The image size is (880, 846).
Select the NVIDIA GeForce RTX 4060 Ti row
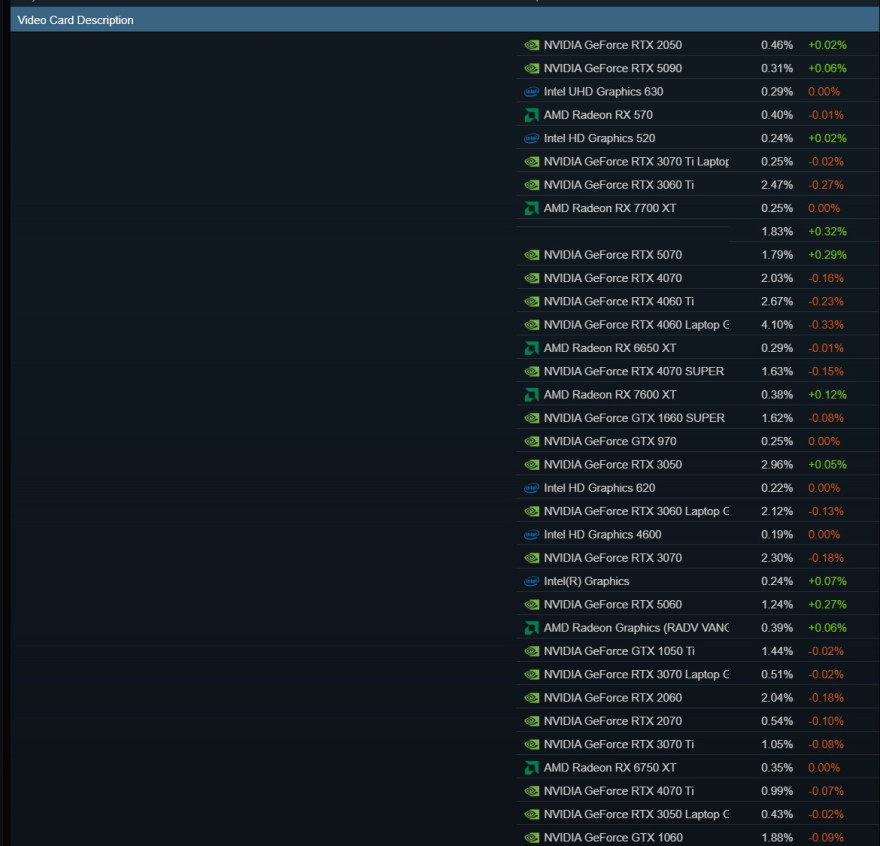point(618,301)
